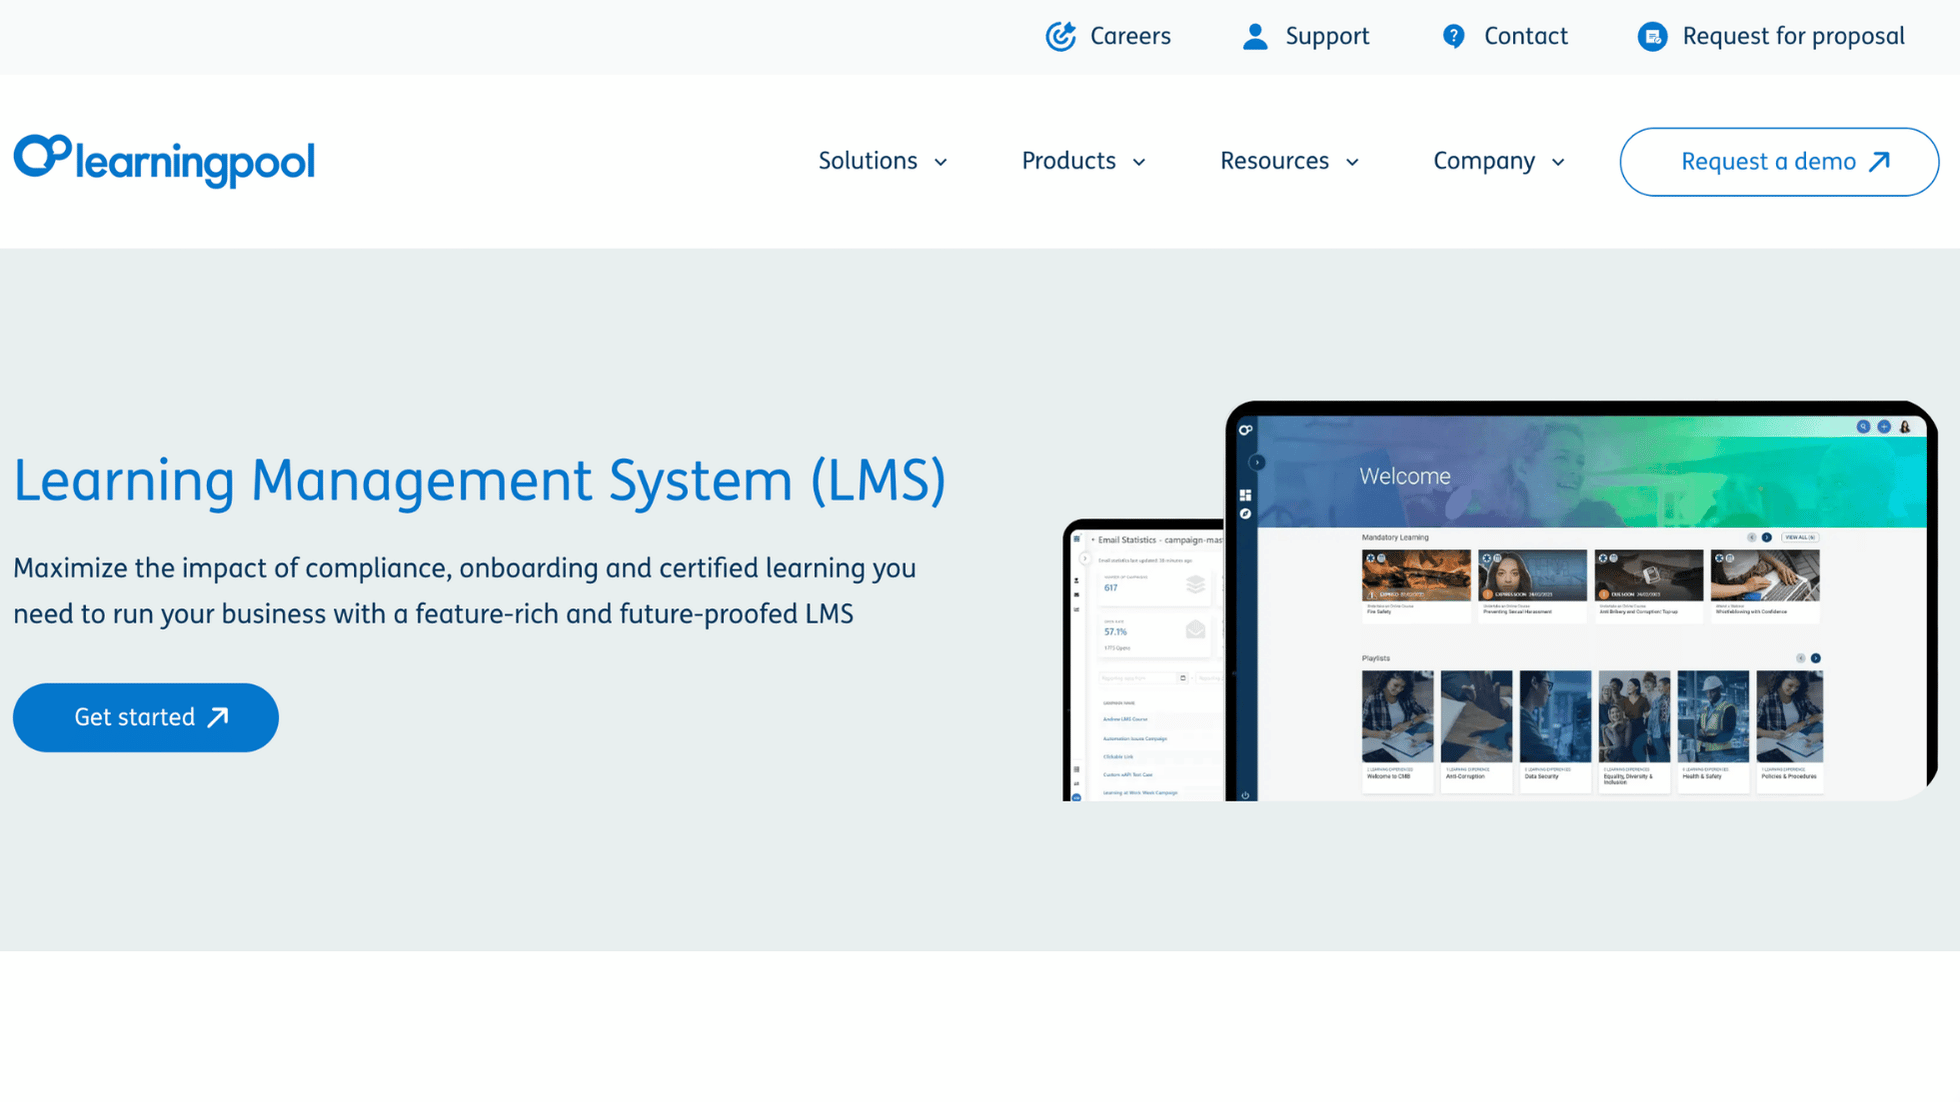Expand the Company dropdown chevron
Viewport: 1960px width, 1102px height.
(1558, 162)
